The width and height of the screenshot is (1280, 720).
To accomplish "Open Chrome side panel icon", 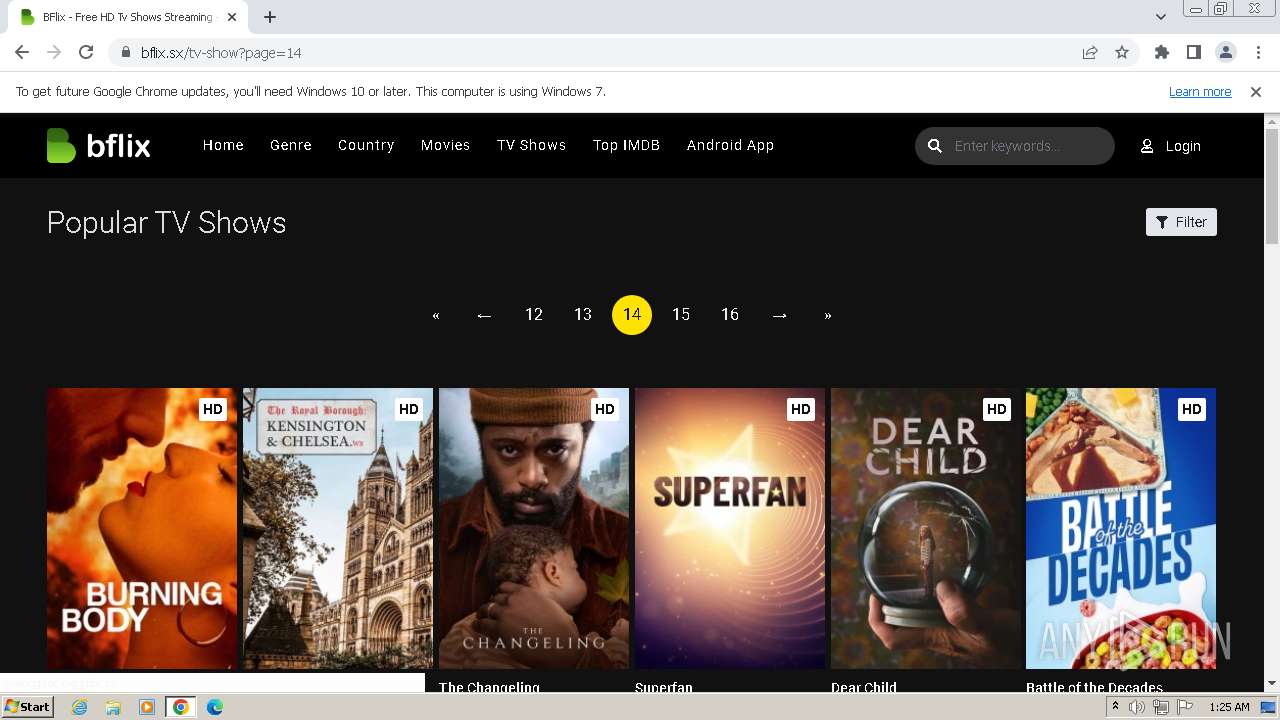I will (1193, 52).
